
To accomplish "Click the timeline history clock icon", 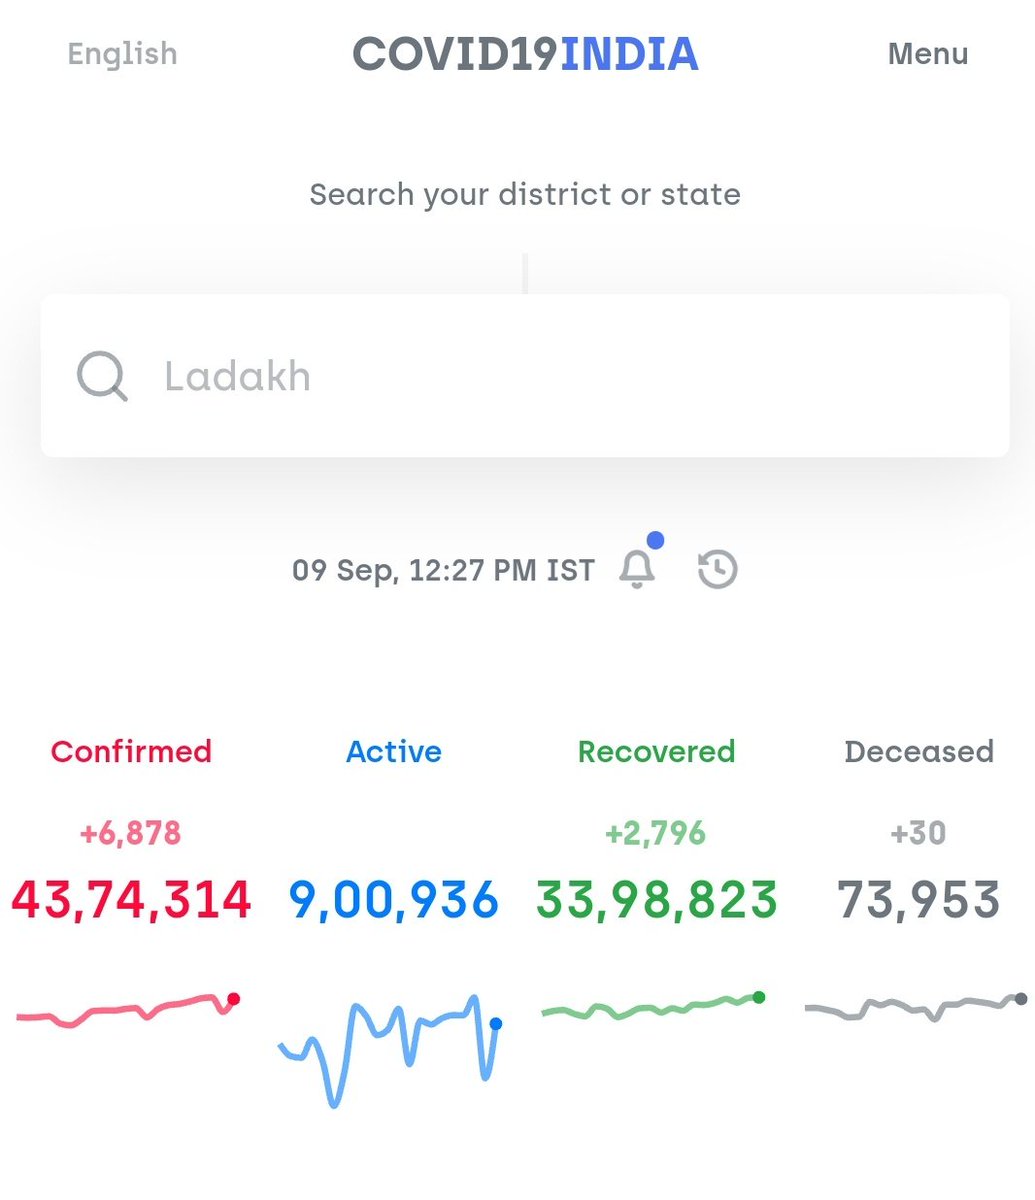I will click(717, 568).
